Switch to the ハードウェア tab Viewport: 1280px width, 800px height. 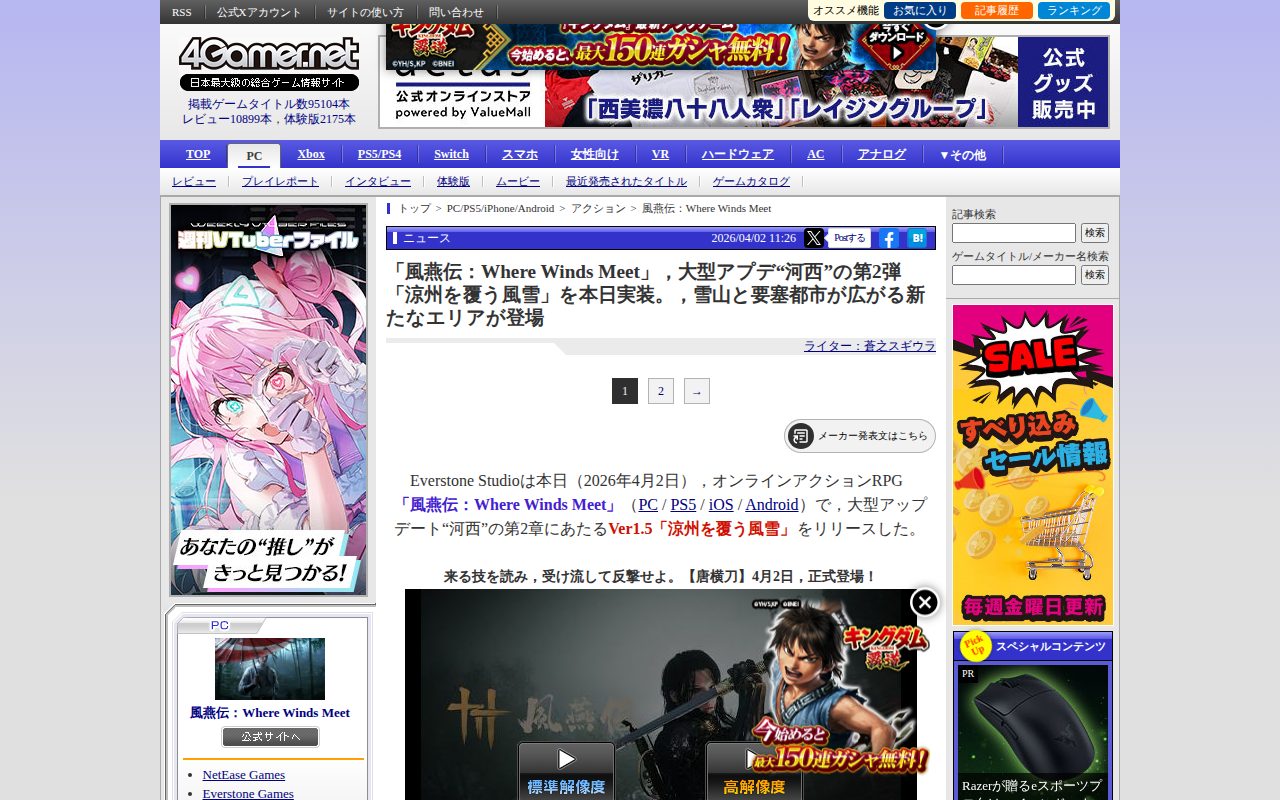pyautogui.click(x=737, y=154)
